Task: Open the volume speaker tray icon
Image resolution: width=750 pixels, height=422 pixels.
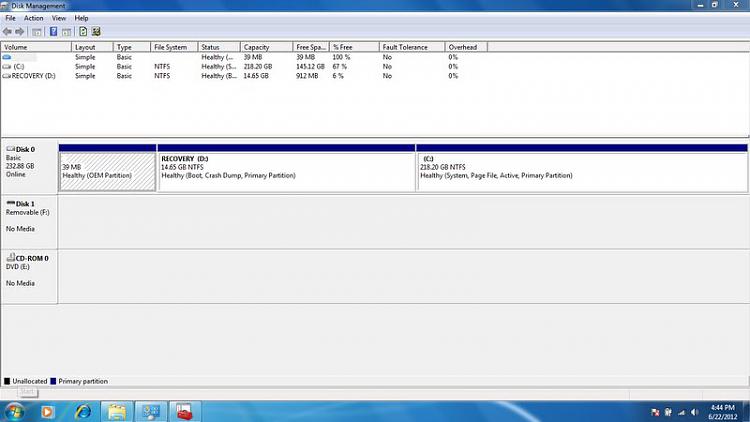Action: coord(695,412)
